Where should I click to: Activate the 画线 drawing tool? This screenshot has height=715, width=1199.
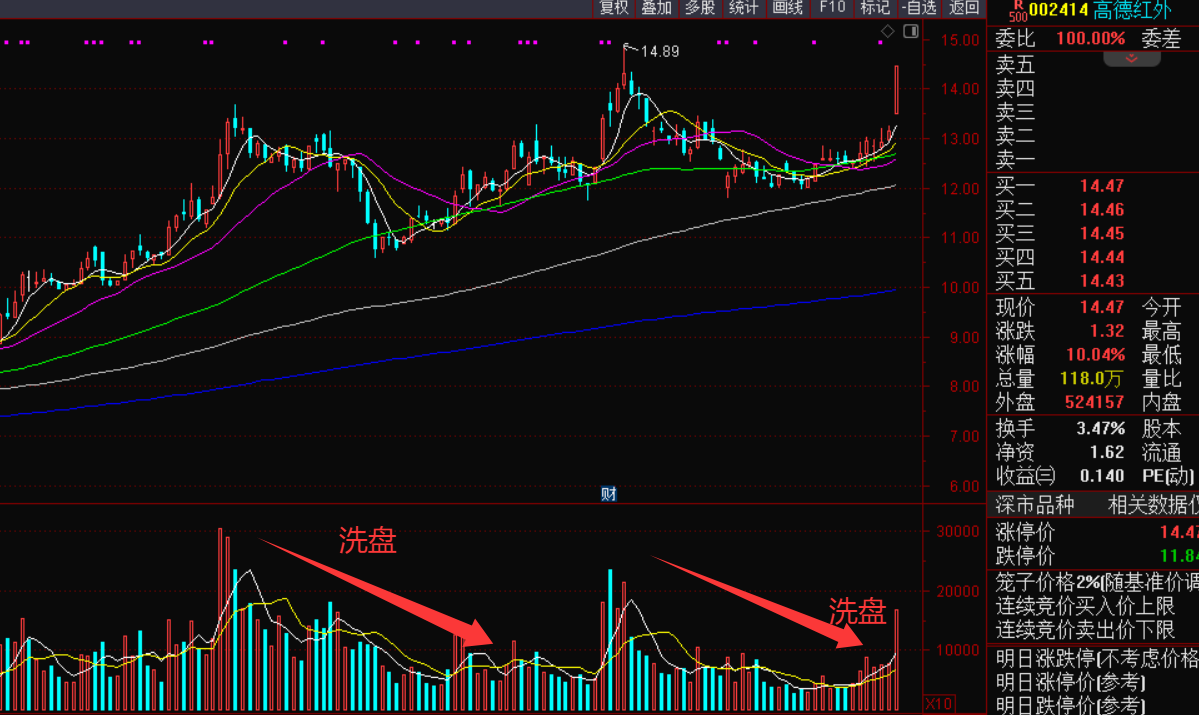(788, 8)
